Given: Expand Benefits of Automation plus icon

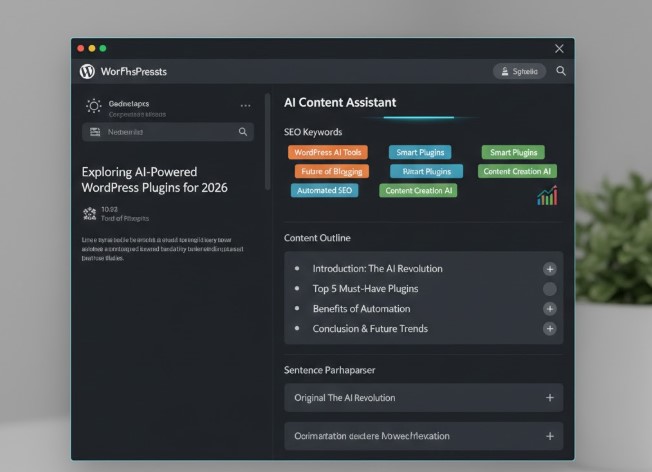Looking at the screenshot, I should tap(550, 309).
